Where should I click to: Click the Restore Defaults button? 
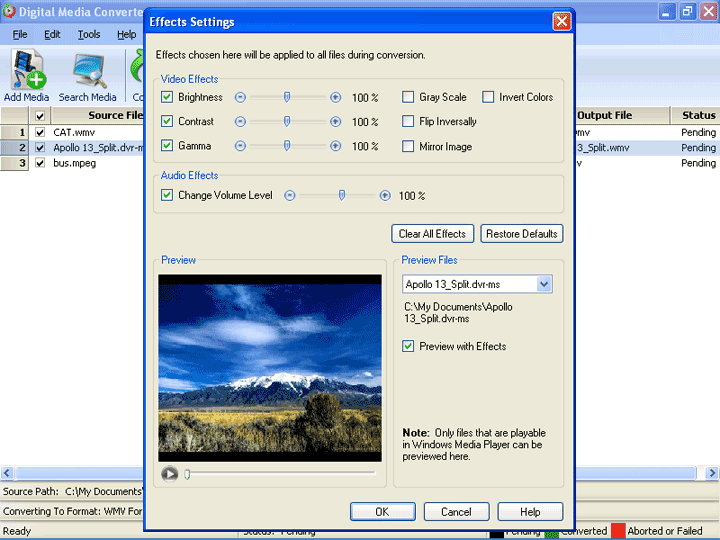521,234
